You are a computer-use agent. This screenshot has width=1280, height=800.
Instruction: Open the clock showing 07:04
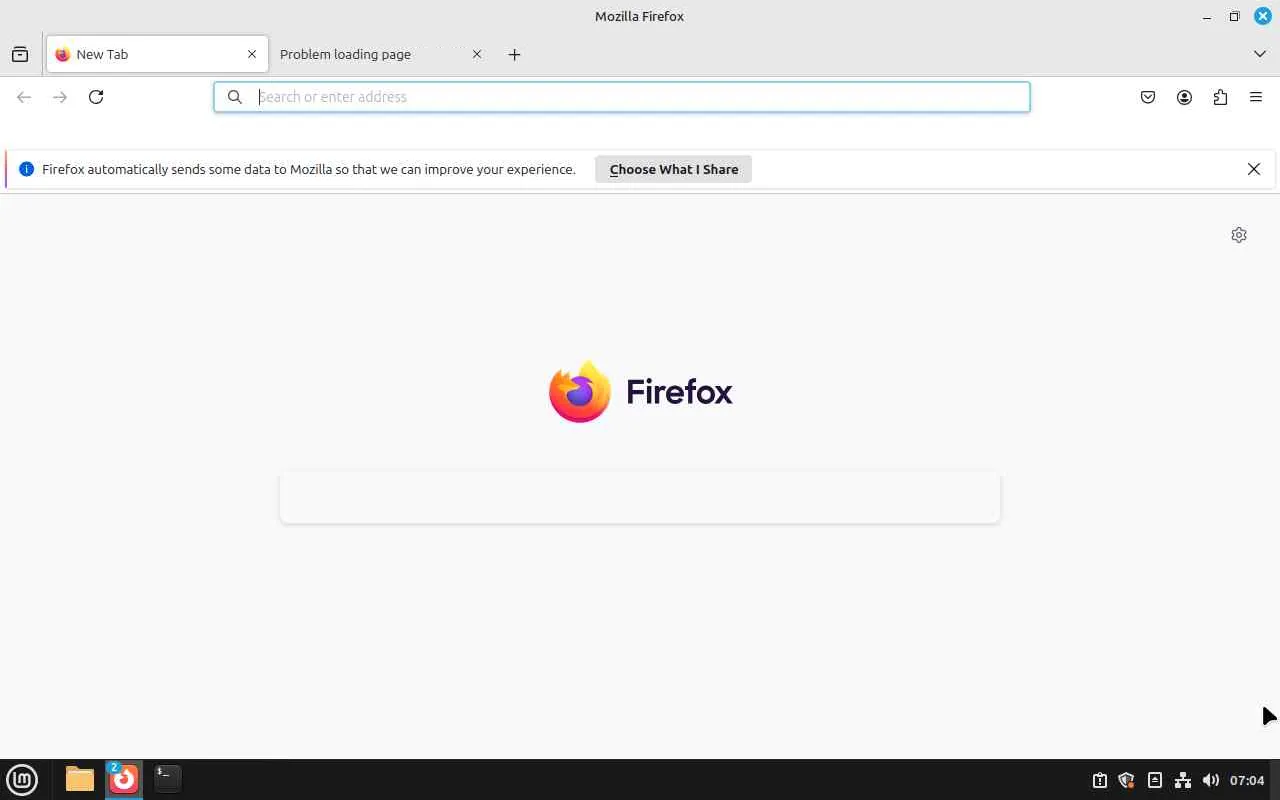click(x=1247, y=780)
